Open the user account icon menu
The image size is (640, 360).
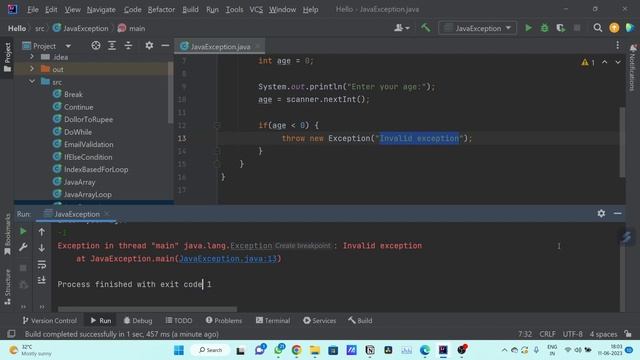point(402,28)
